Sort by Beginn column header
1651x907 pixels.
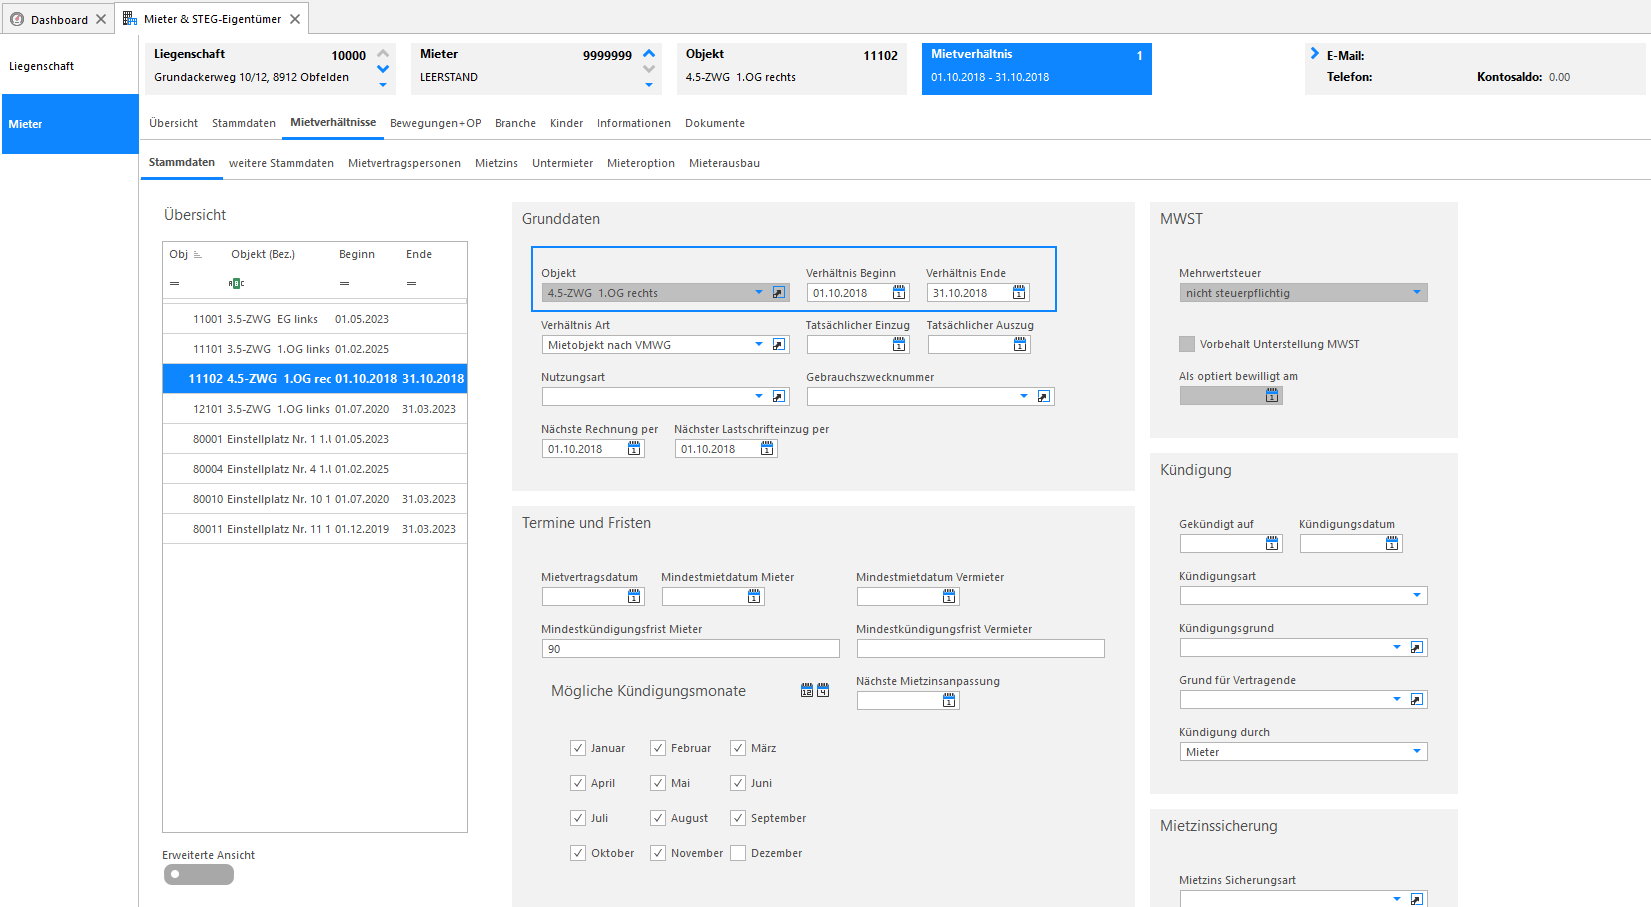(x=357, y=254)
